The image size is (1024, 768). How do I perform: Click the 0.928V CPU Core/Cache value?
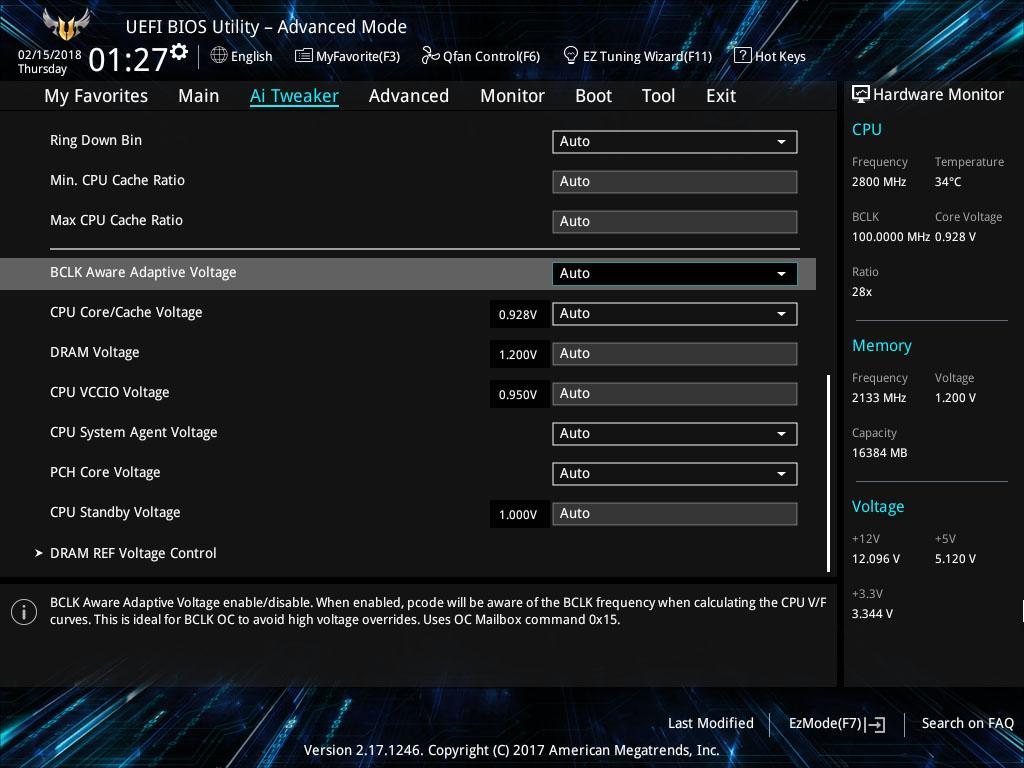click(x=519, y=315)
